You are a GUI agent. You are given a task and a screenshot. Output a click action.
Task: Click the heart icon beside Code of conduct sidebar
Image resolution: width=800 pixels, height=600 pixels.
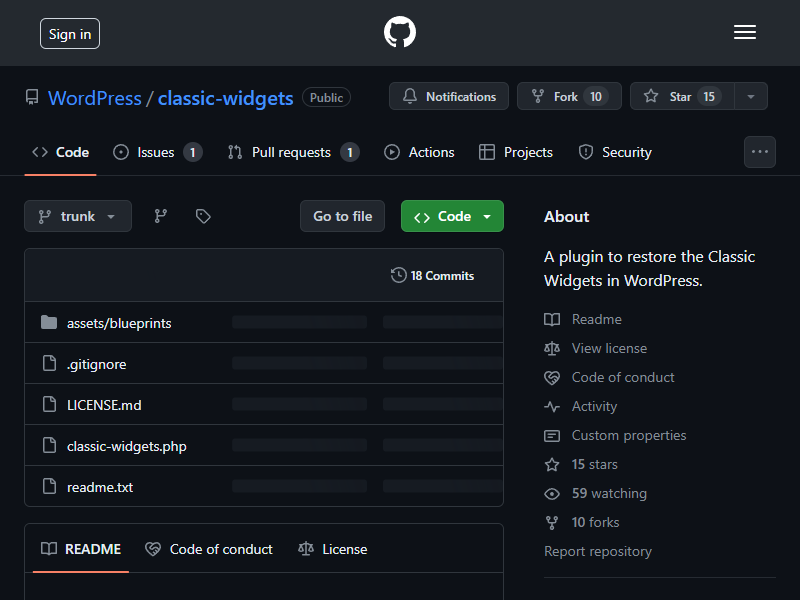pyautogui.click(x=552, y=378)
